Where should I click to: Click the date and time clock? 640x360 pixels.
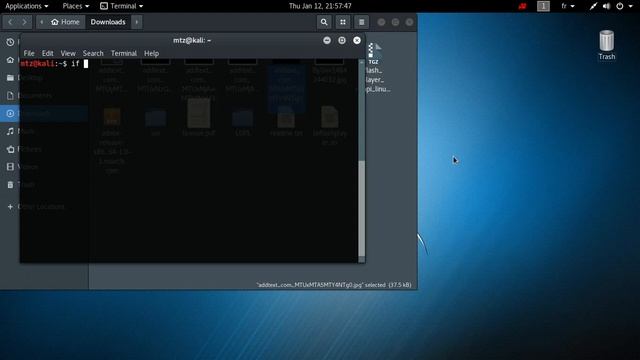tap(320, 6)
